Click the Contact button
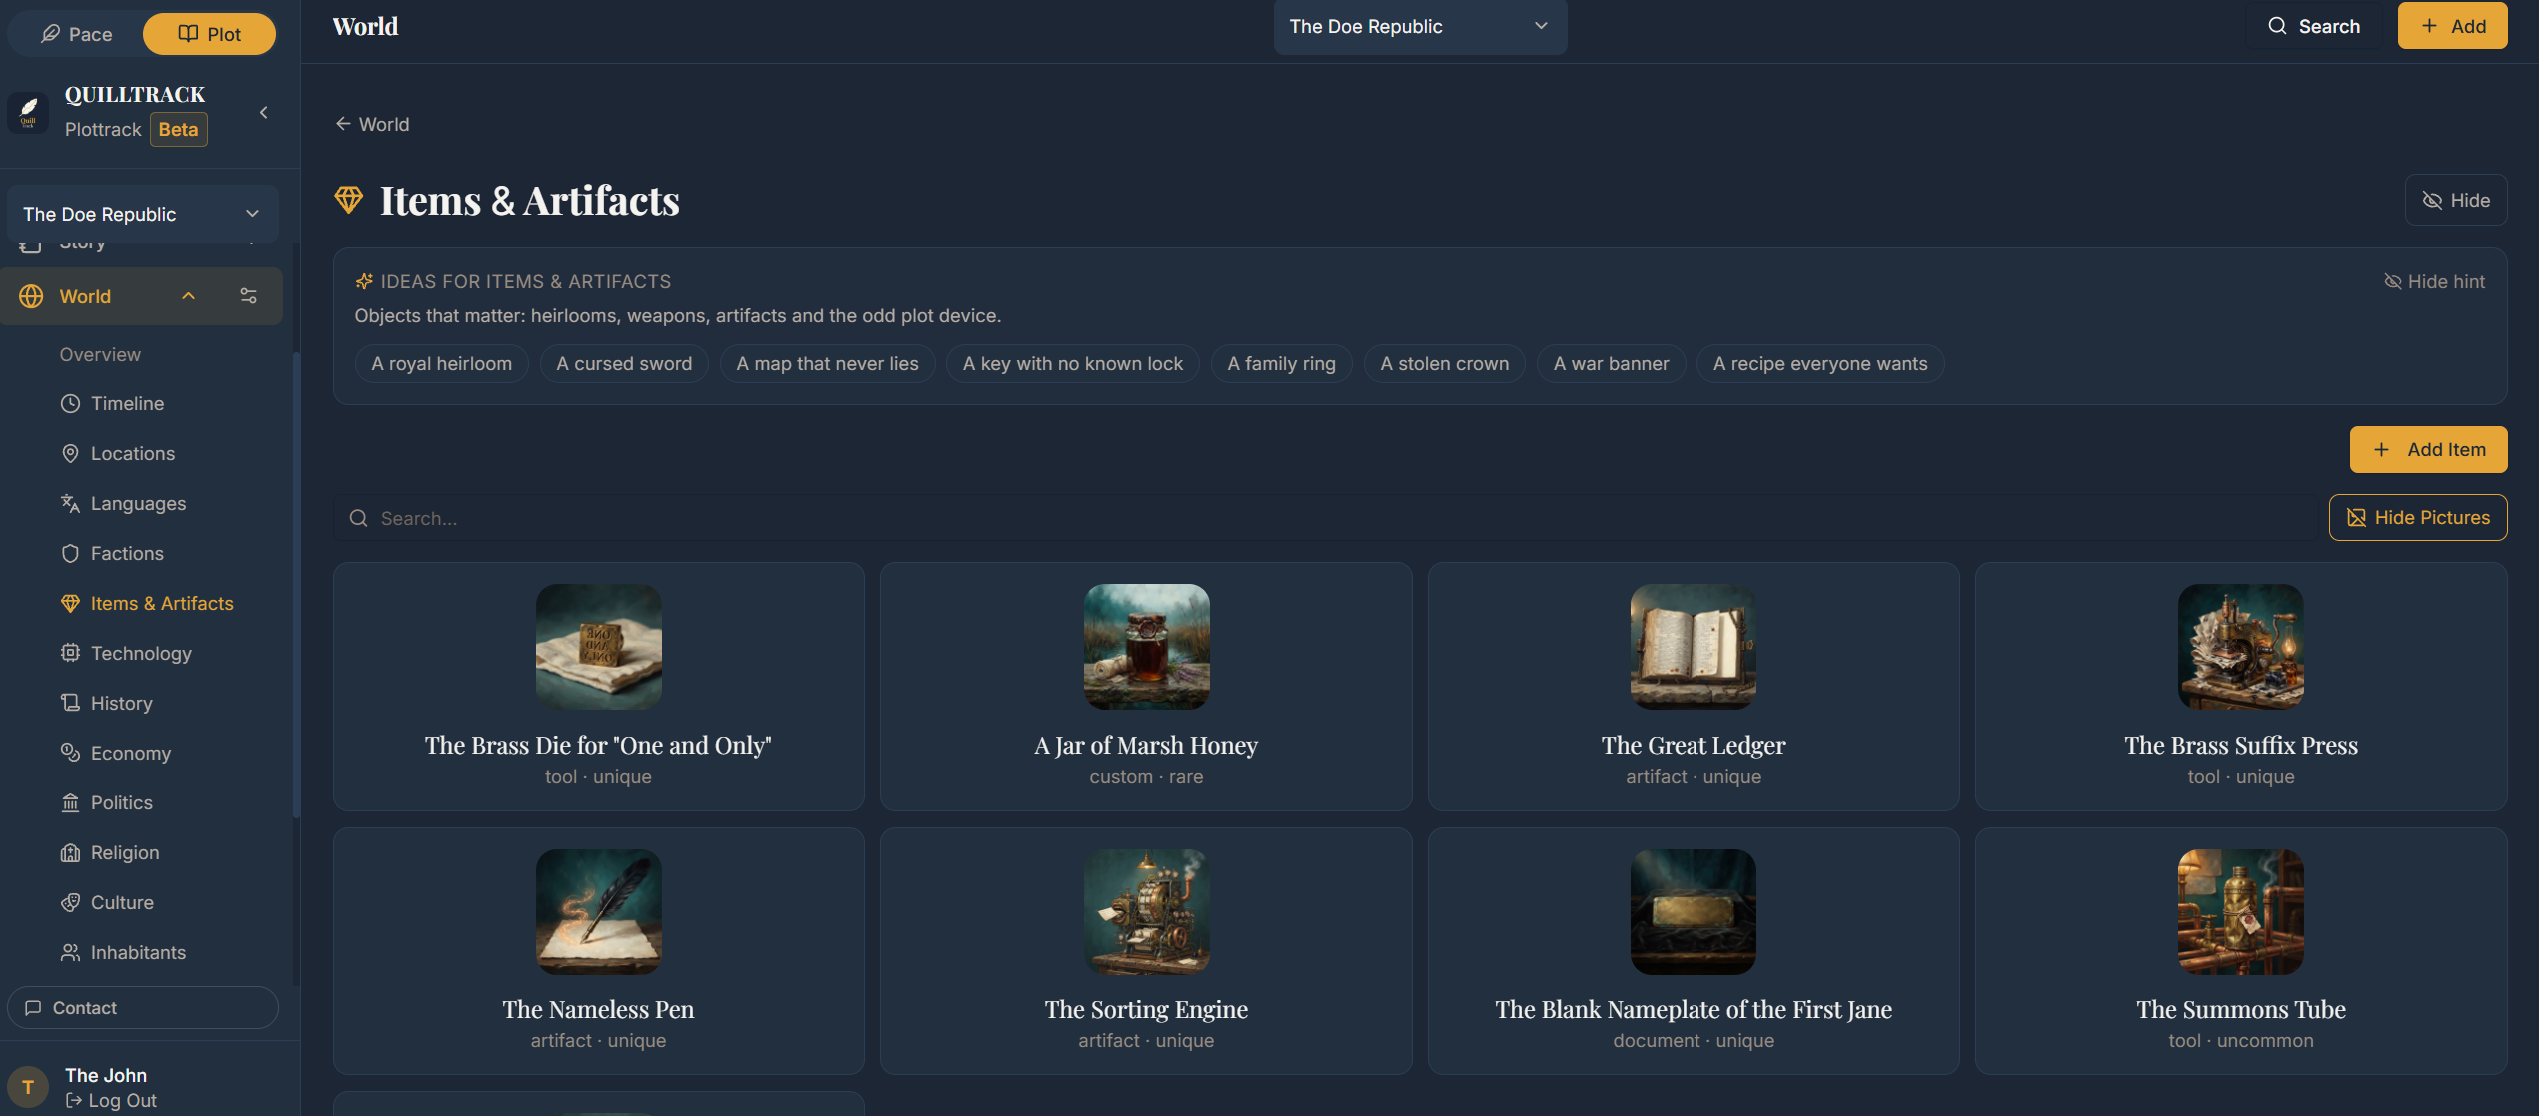 coord(143,1008)
